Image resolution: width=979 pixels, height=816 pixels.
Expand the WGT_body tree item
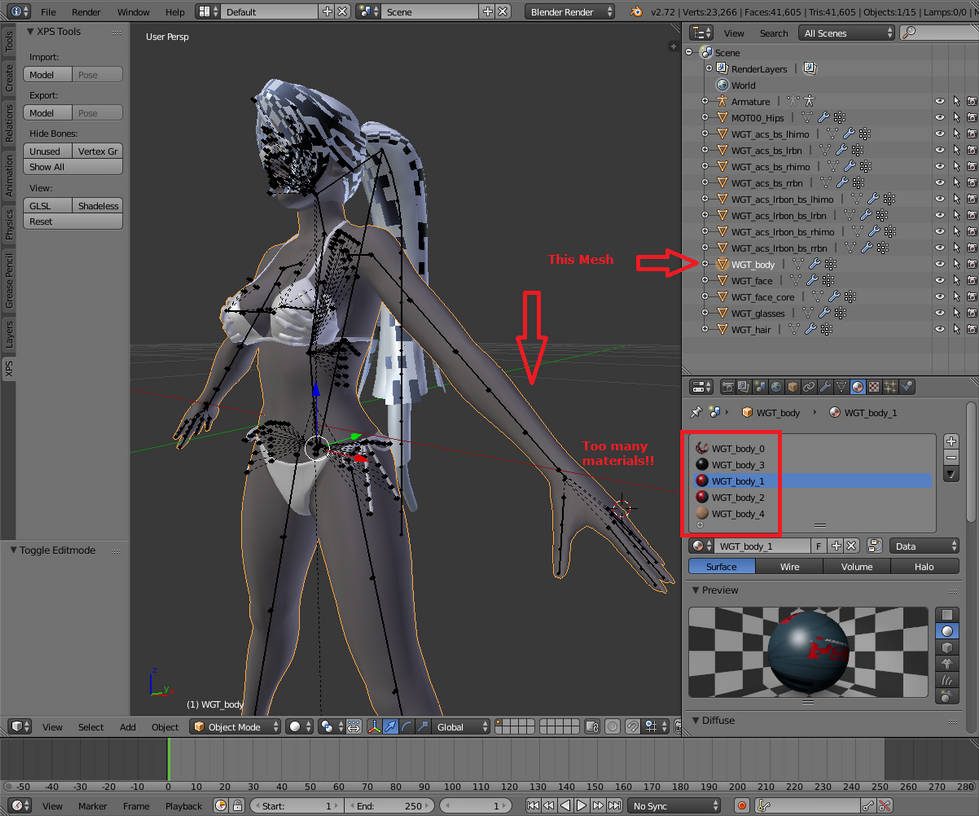point(705,264)
